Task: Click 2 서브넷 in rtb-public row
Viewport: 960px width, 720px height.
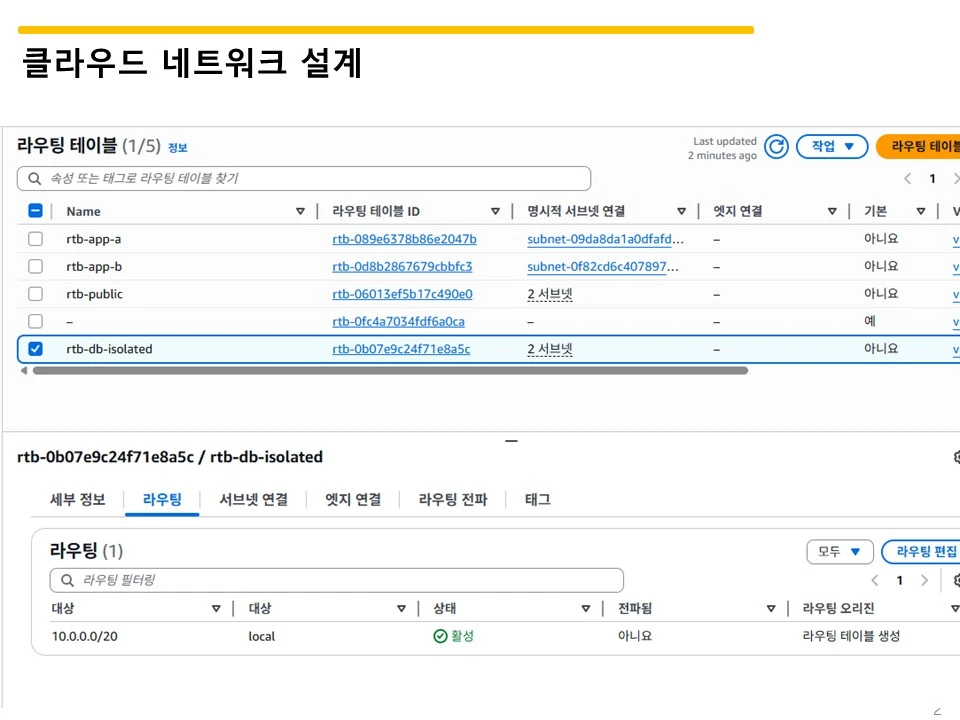Action: [x=550, y=294]
